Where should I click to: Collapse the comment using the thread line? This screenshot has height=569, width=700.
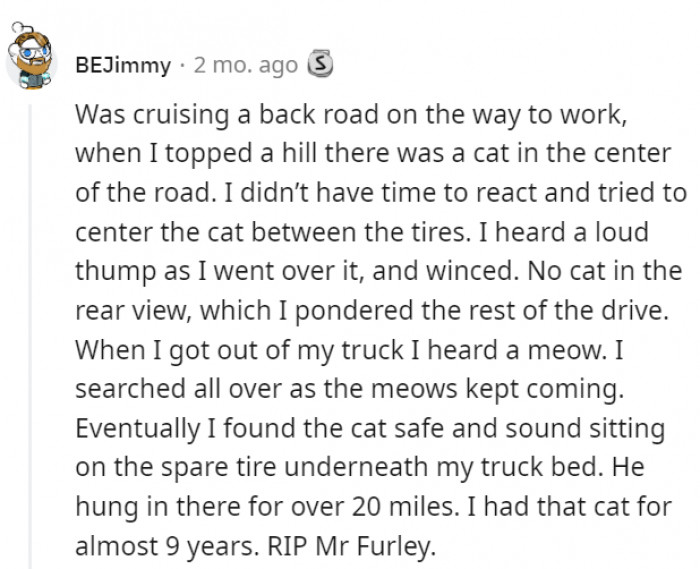click(x=30, y=336)
